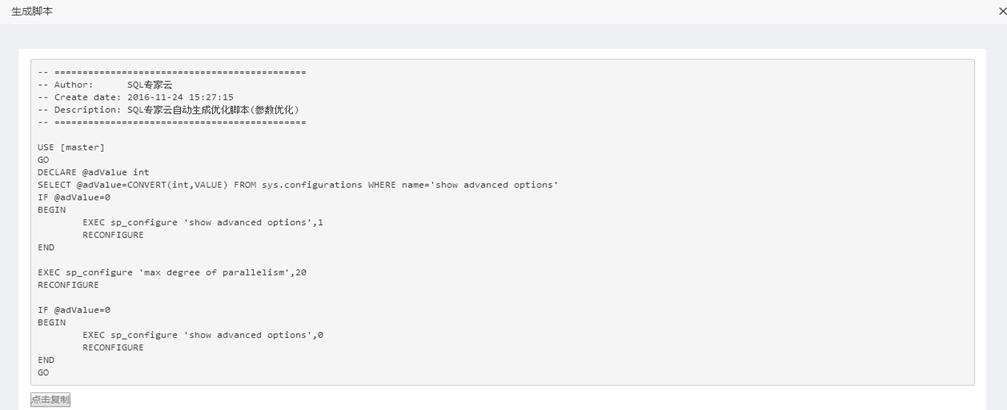Click the last END keyword
Viewport: 1007px width, 410px height.
46,360
